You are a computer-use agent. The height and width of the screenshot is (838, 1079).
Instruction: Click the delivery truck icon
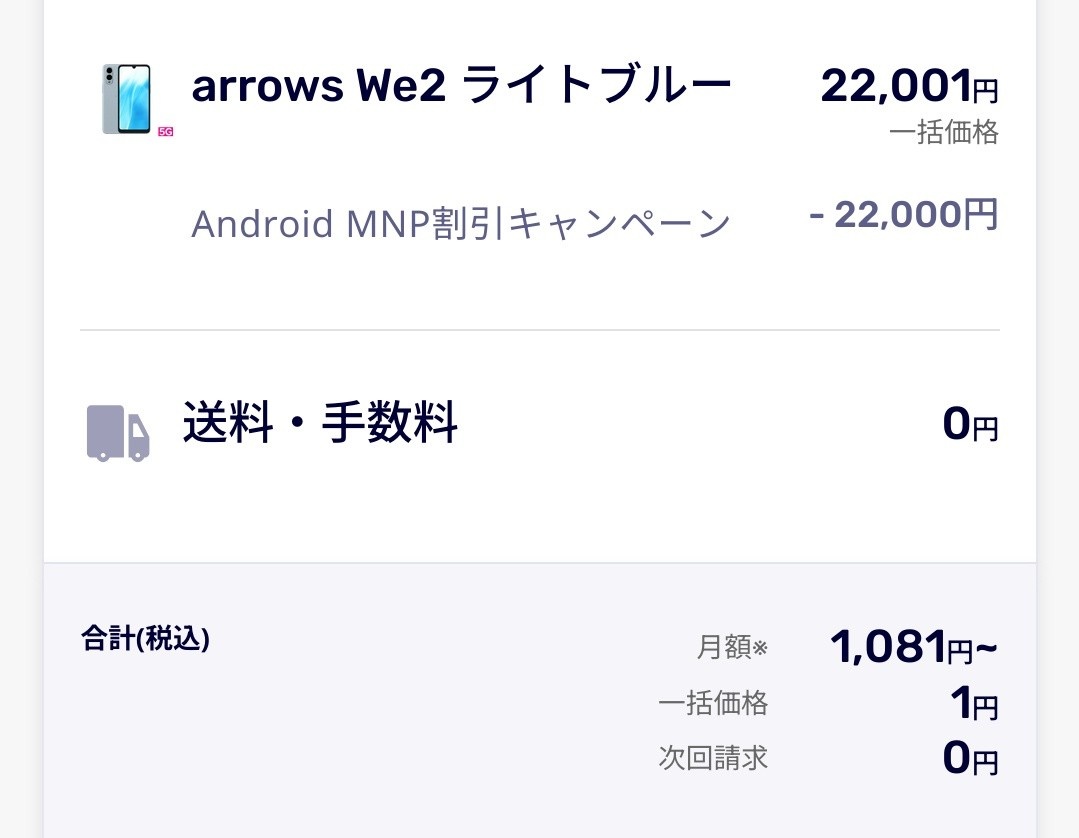point(118,433)
